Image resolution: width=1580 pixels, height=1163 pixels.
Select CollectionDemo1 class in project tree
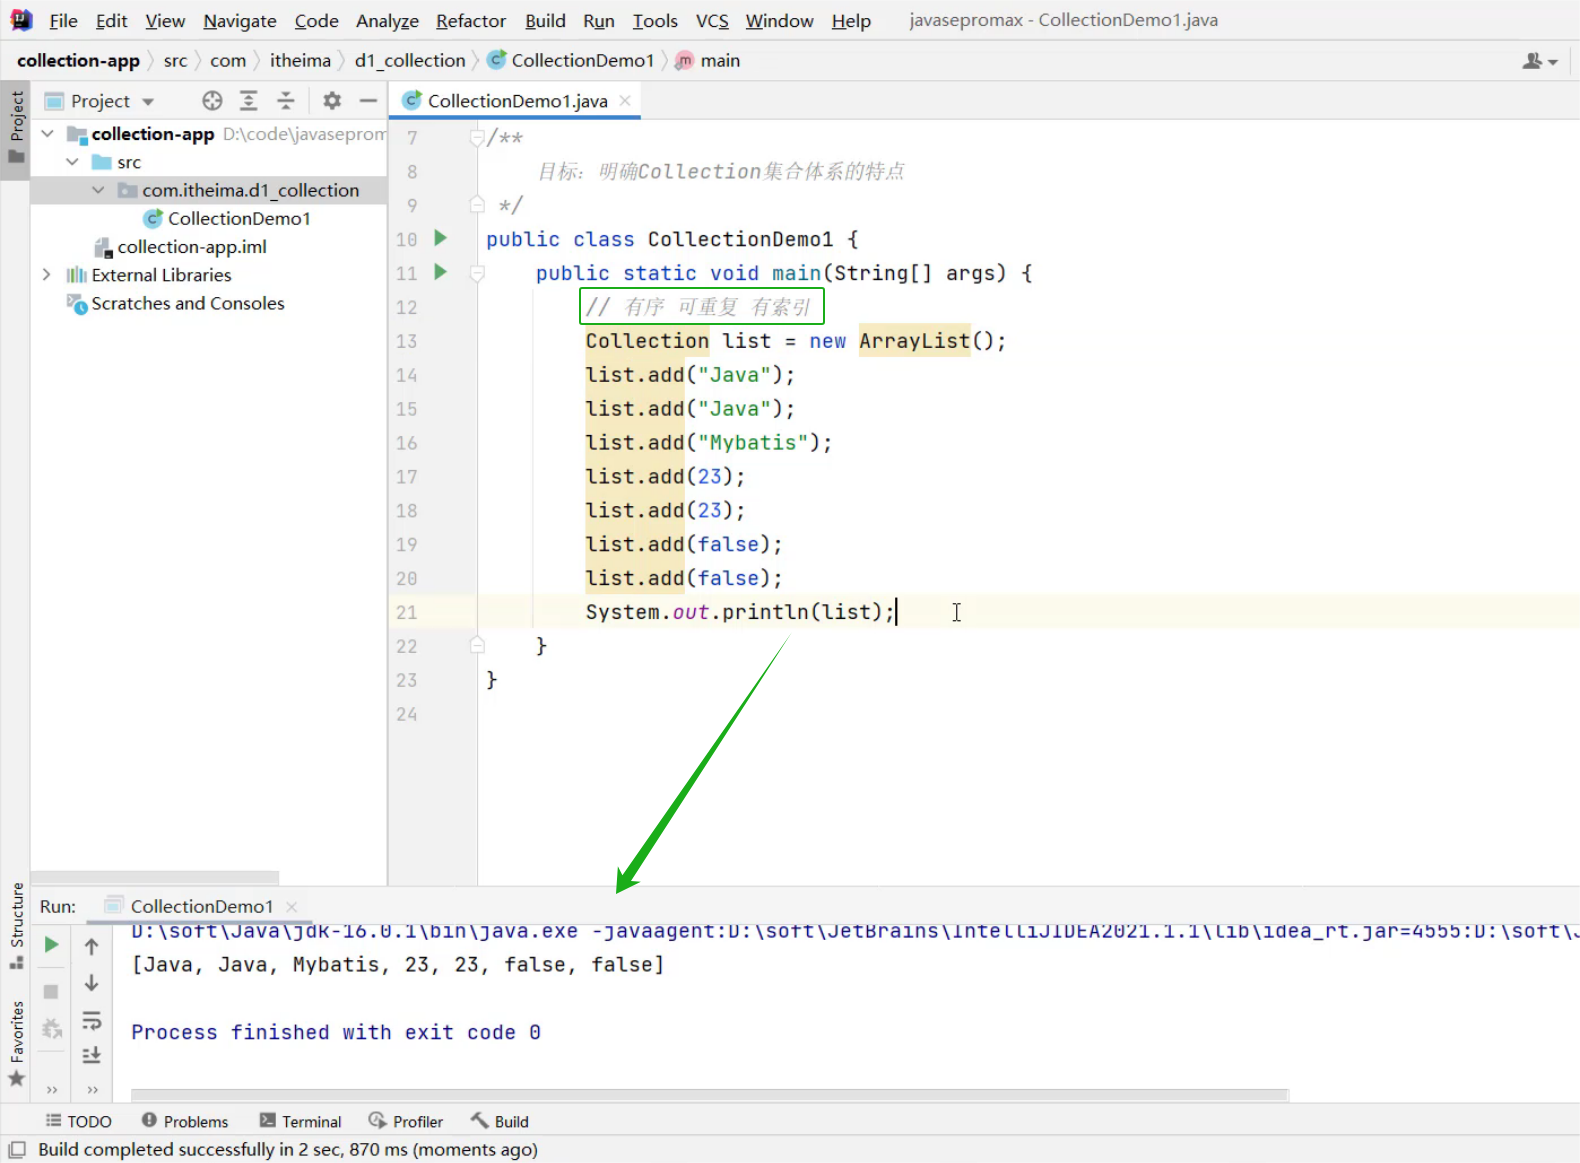click(238, 218)
